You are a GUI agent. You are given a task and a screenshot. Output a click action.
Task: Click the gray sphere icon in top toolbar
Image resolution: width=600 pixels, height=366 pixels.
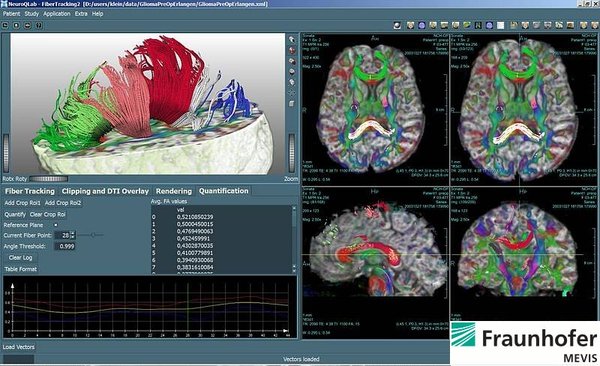398,25
